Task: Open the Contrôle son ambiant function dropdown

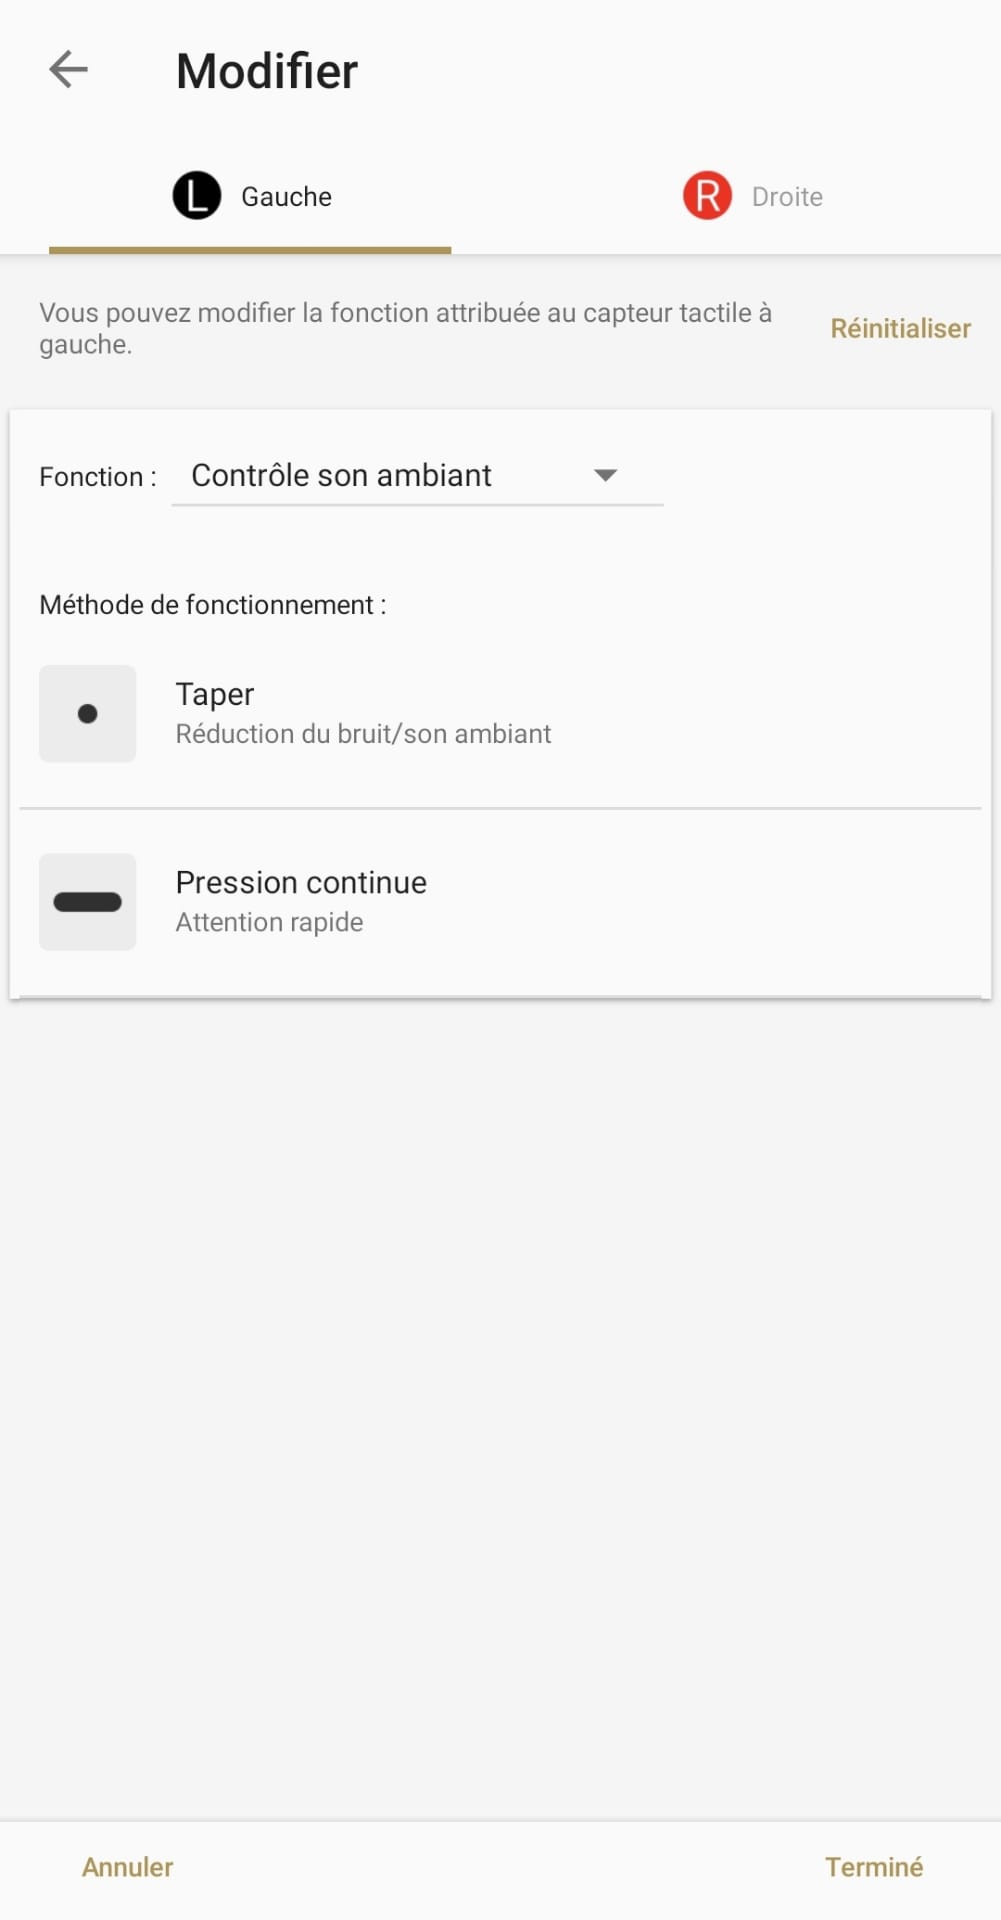Action: point(341,476)
